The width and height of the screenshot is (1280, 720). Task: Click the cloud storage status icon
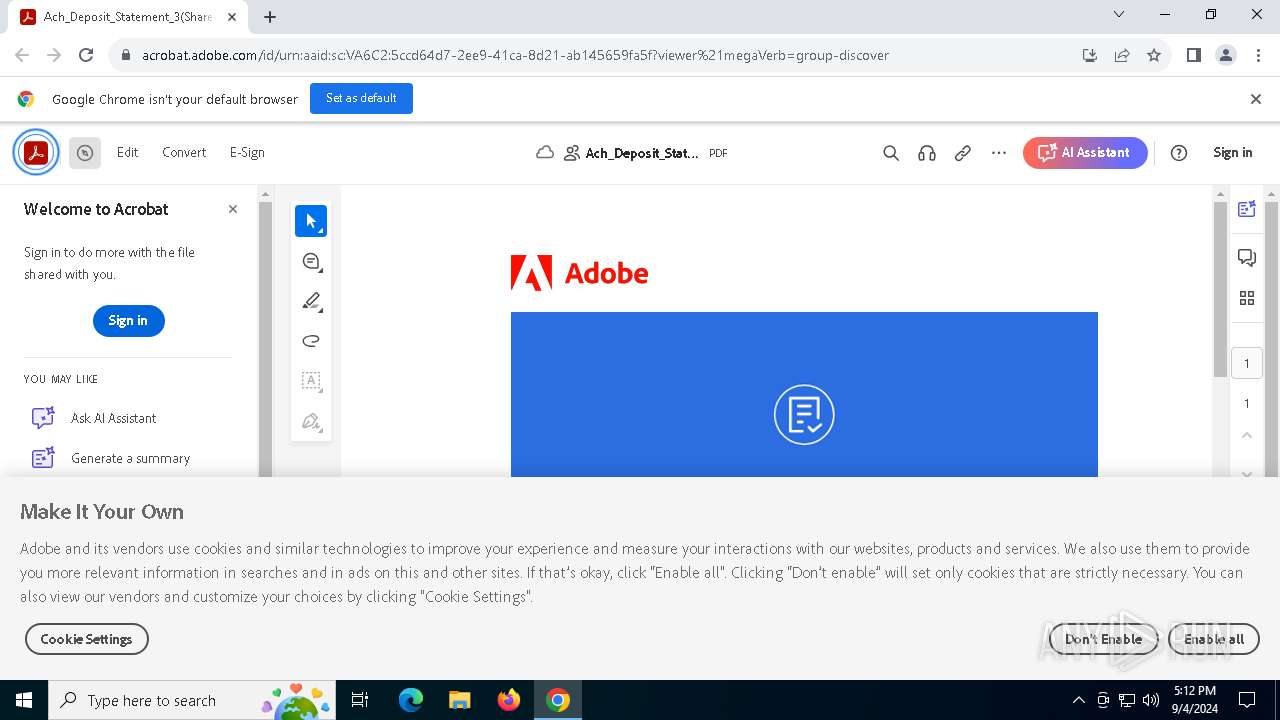(x=545, y=153)
